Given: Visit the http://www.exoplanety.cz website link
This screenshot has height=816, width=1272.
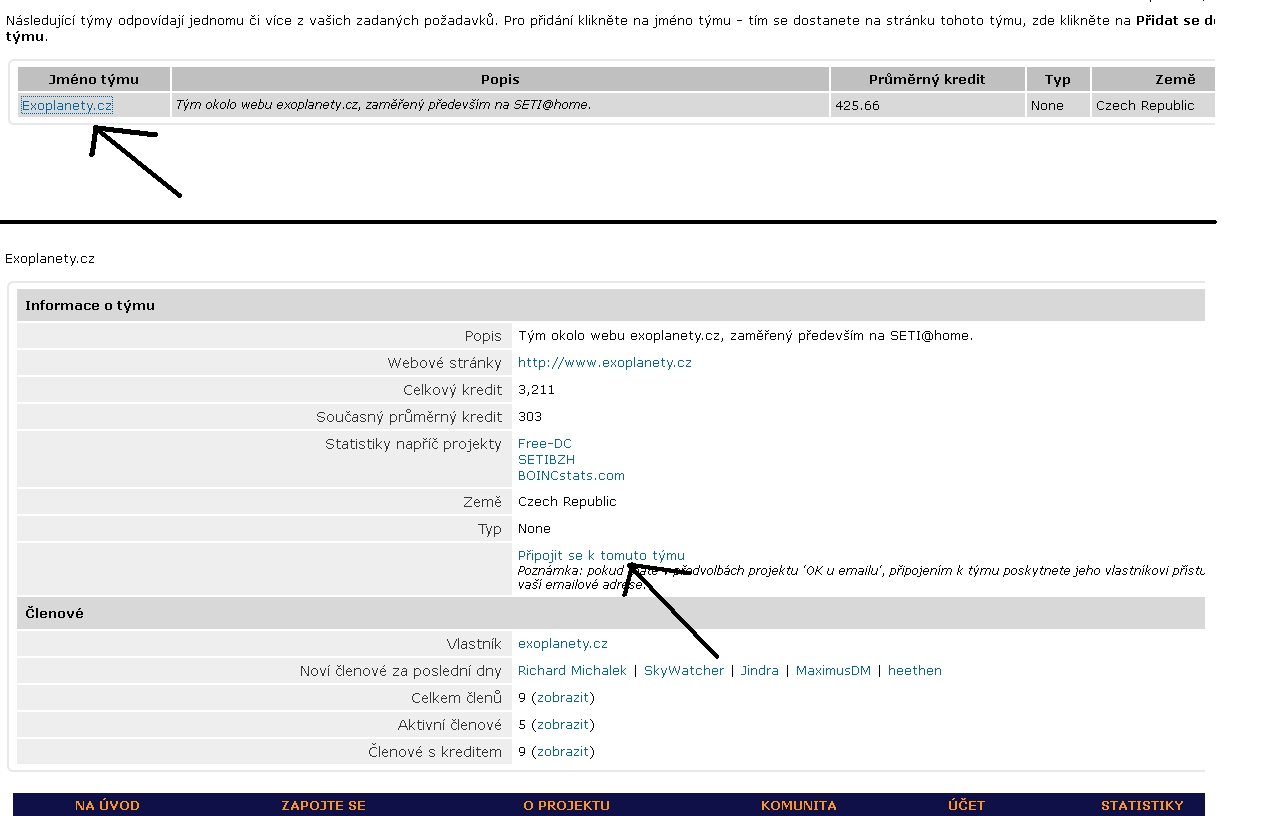Looking at the screenshot, I should pyautogui.click(x=605, y=363).
